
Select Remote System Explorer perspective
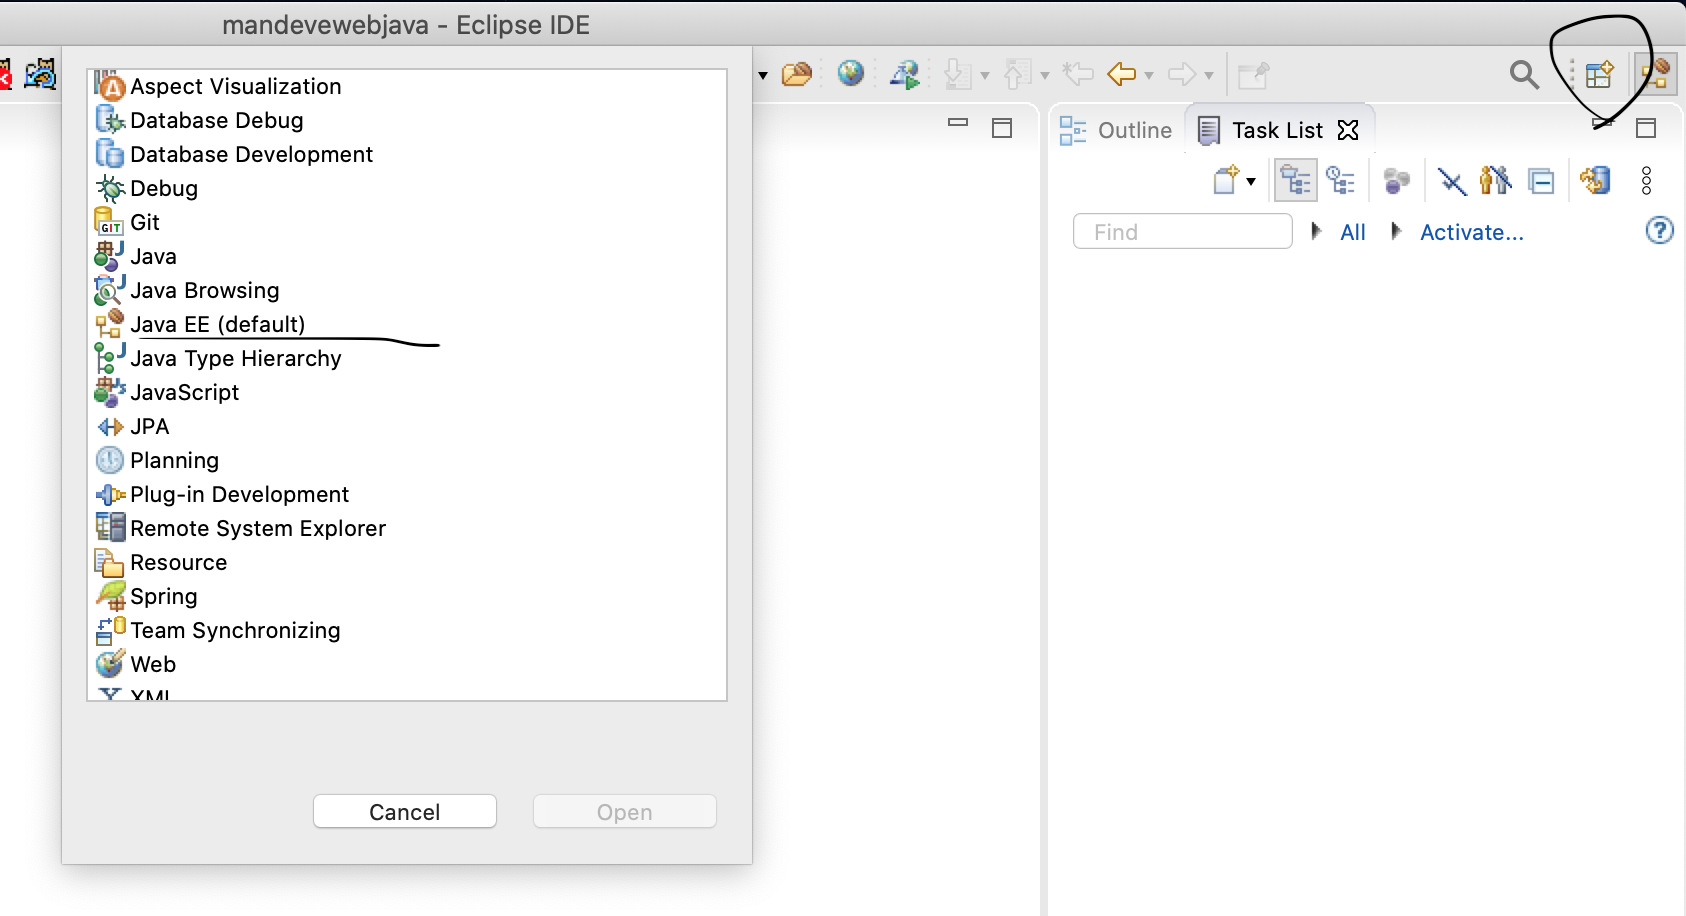407,529
